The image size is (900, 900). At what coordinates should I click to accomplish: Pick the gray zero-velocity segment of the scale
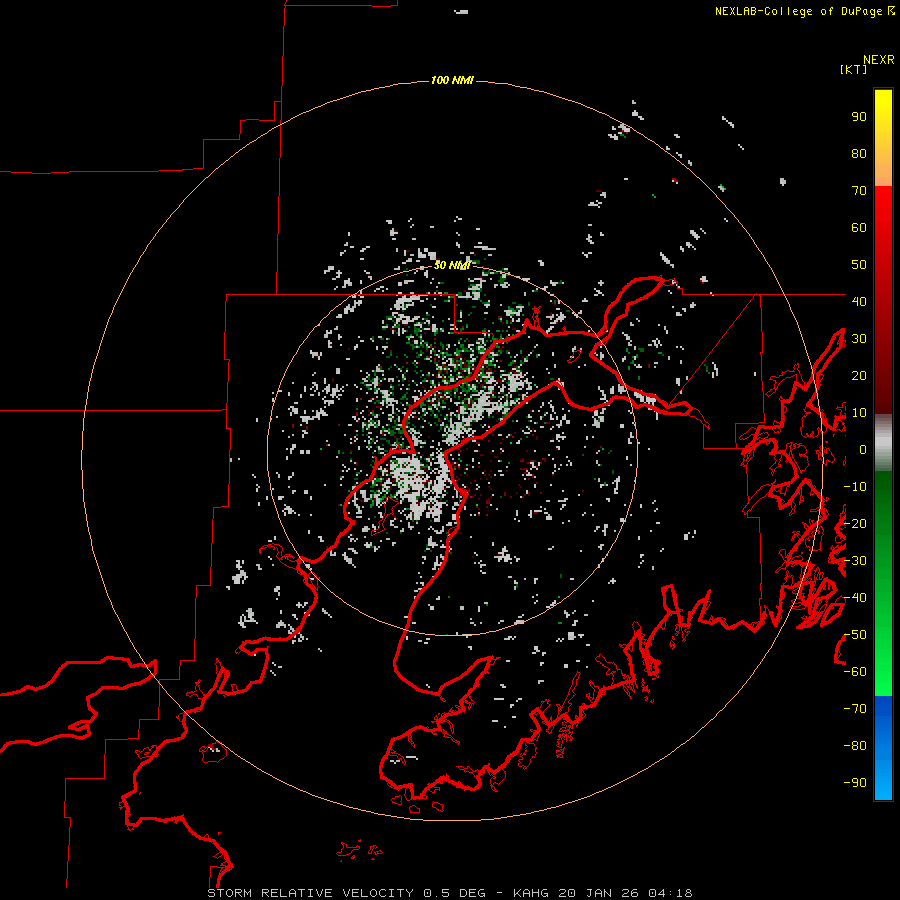(x=883, y=443)
